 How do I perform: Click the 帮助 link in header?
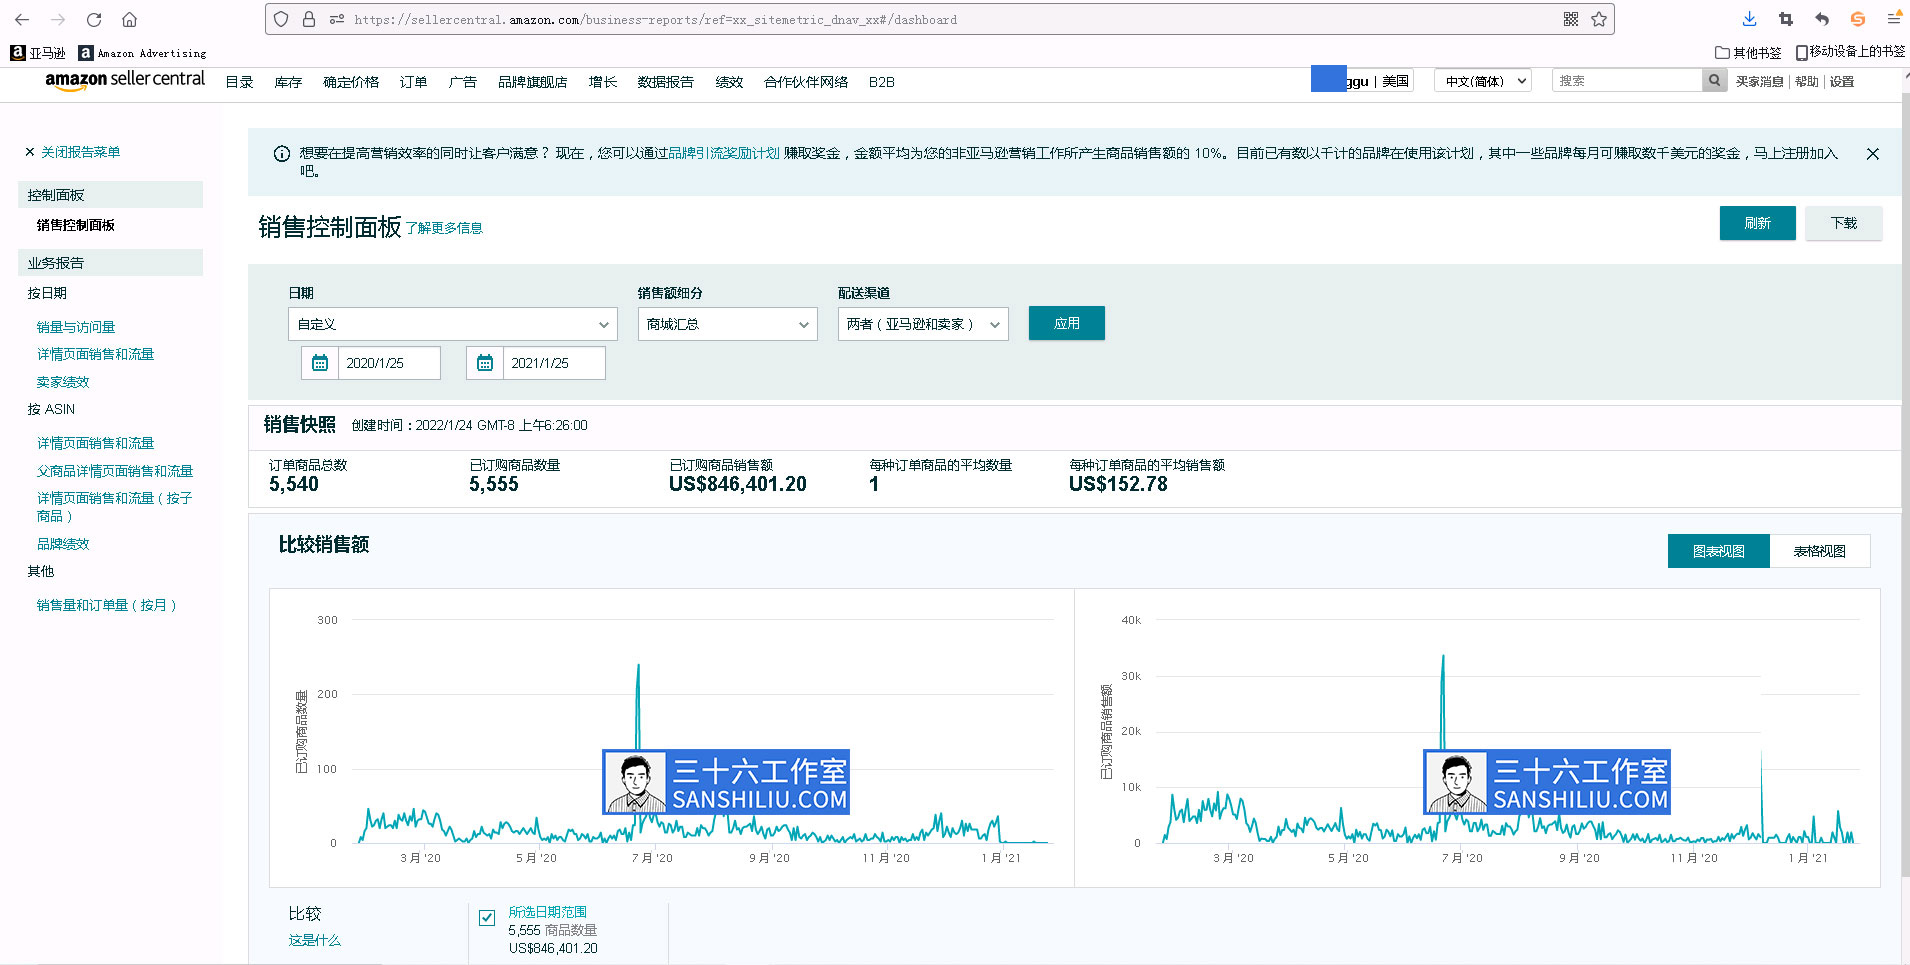[1807, 82]
